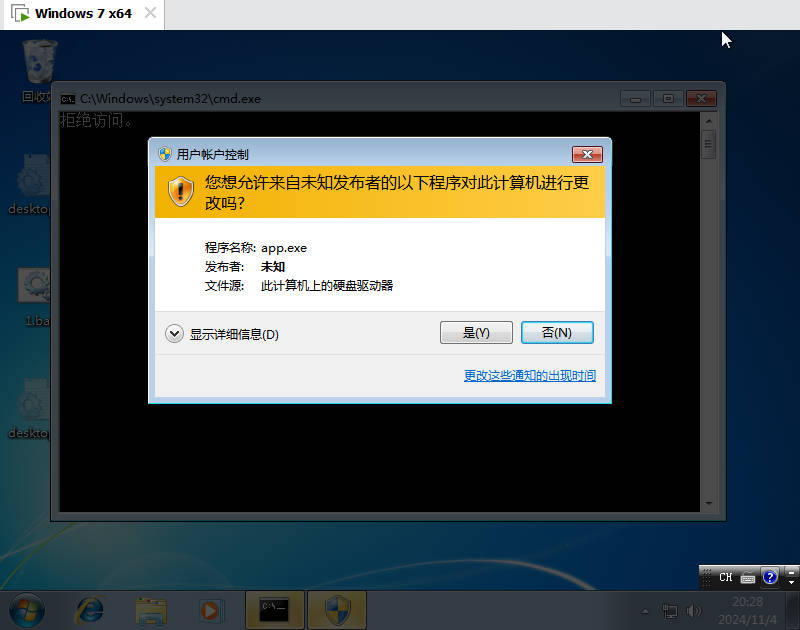Click the UAC shield icon in dialog title
Viewport: 800px width, 630px height.
pos(164,154)
